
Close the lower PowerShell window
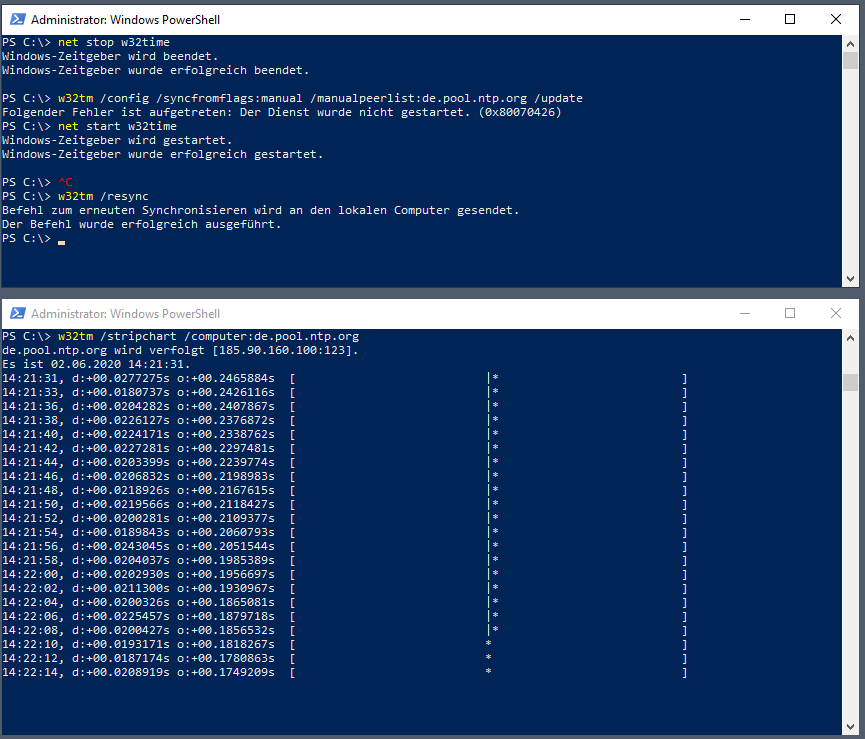836,313
